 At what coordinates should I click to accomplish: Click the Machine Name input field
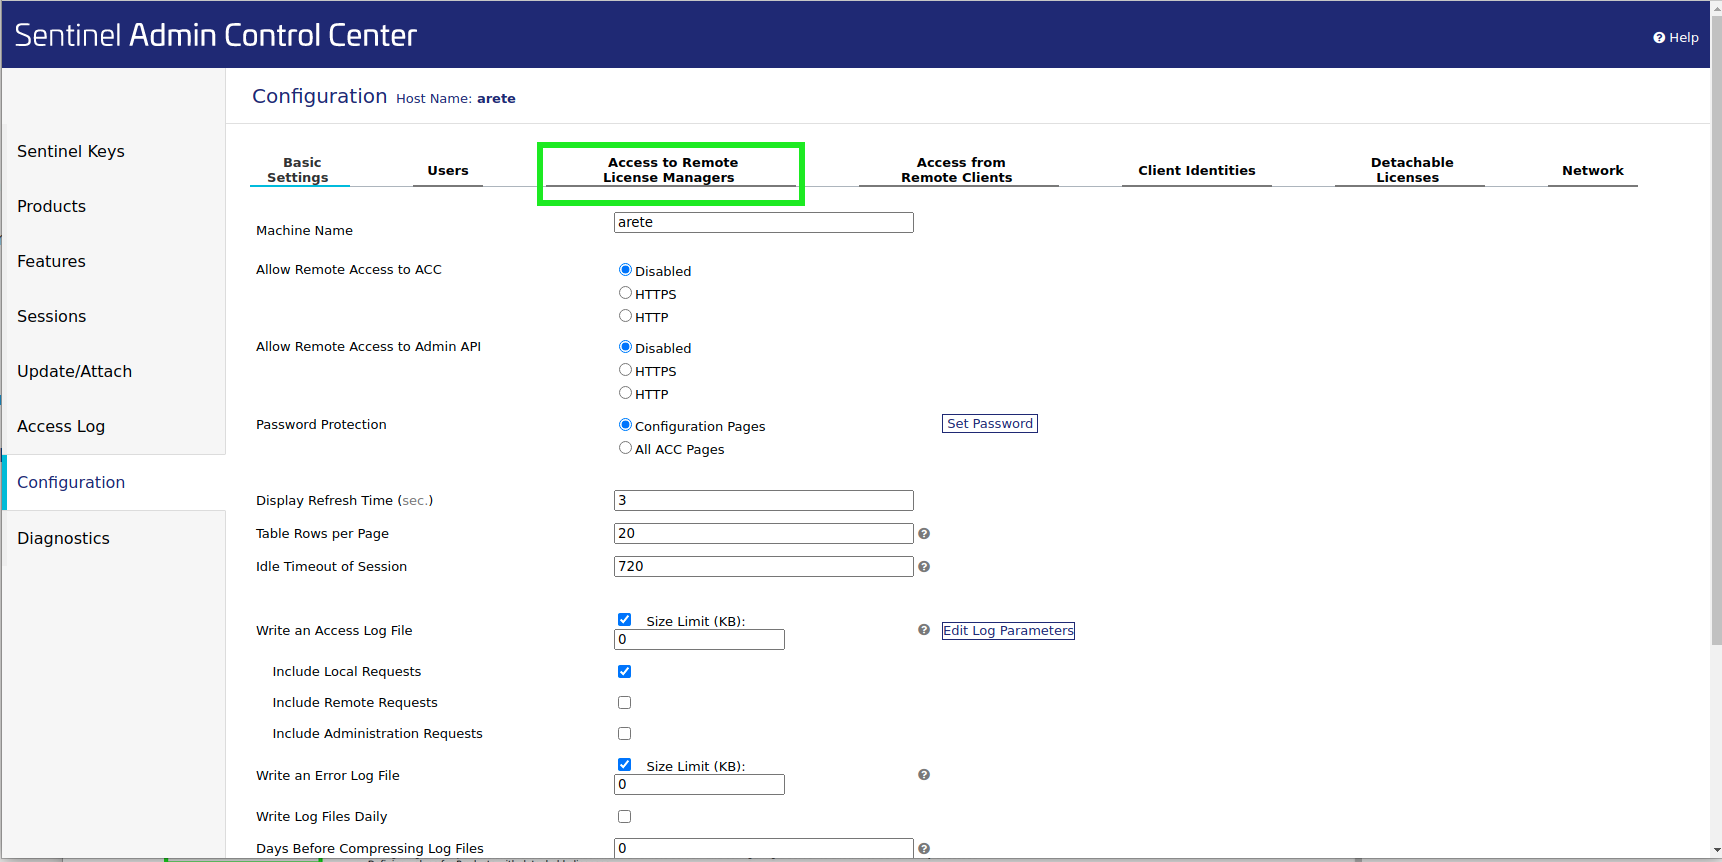click(x=763, y=222)
